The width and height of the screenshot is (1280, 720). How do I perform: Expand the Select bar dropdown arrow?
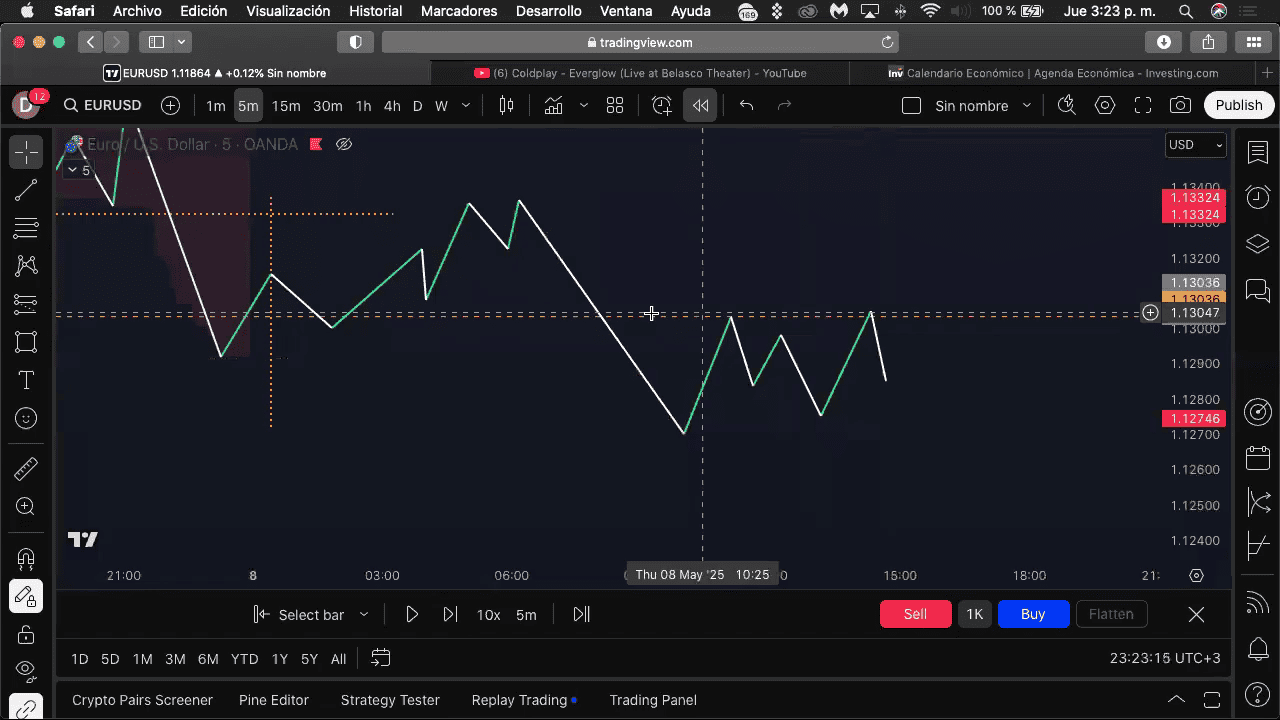pyautogui.click(x=364, y=615)
